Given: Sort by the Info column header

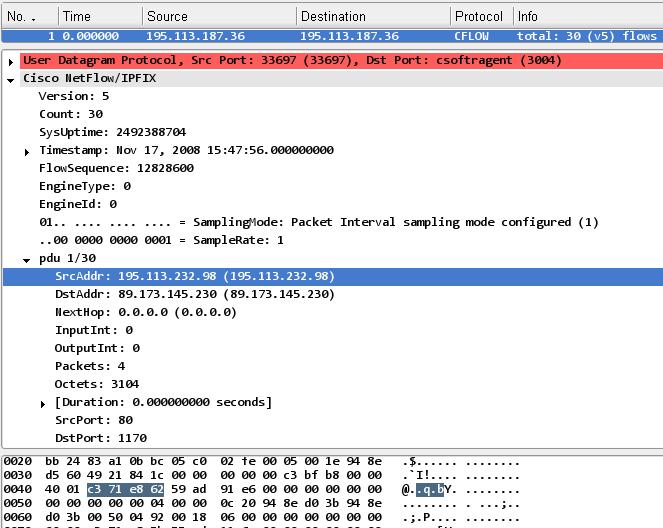Looking at the screenshot, I should 588,17.
